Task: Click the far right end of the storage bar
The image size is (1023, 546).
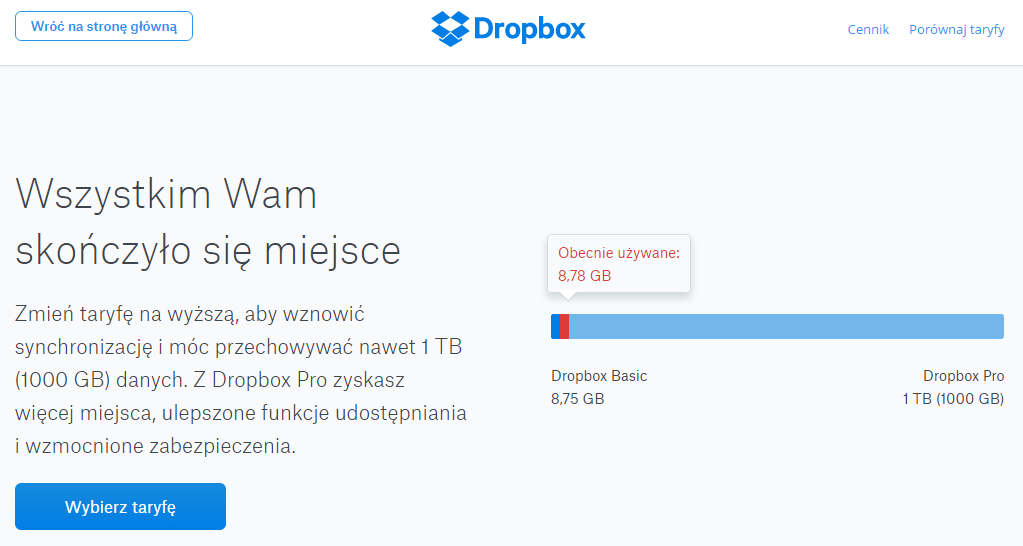Action: 1000,326
